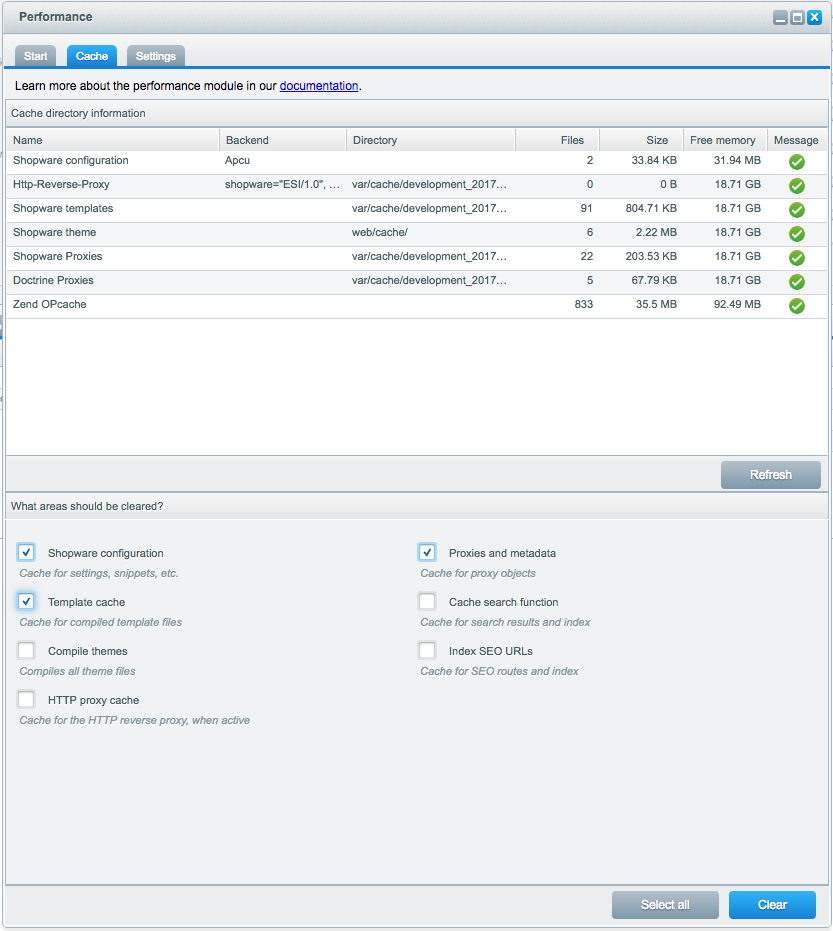The height and width of the screenshot is (931, 833).
Task: Sort table by the Name column header
Action: pos(112,140)
